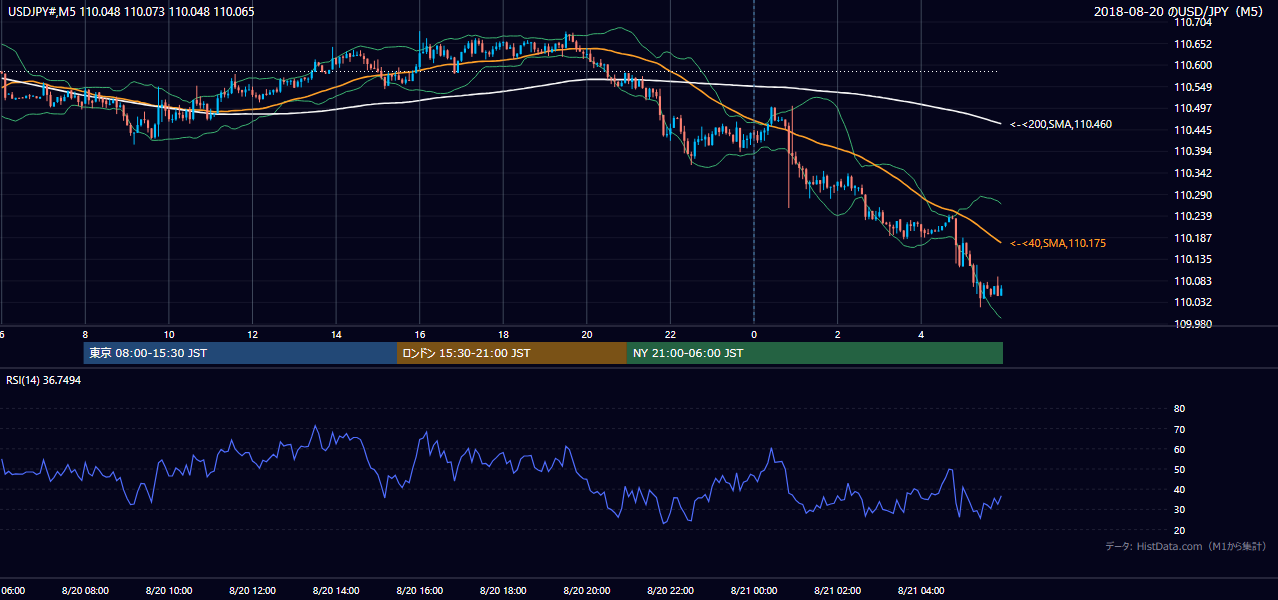Select the 200 SMA 110.460 label
Viewport: 1278px width, 600px height.
(1060, 124)
